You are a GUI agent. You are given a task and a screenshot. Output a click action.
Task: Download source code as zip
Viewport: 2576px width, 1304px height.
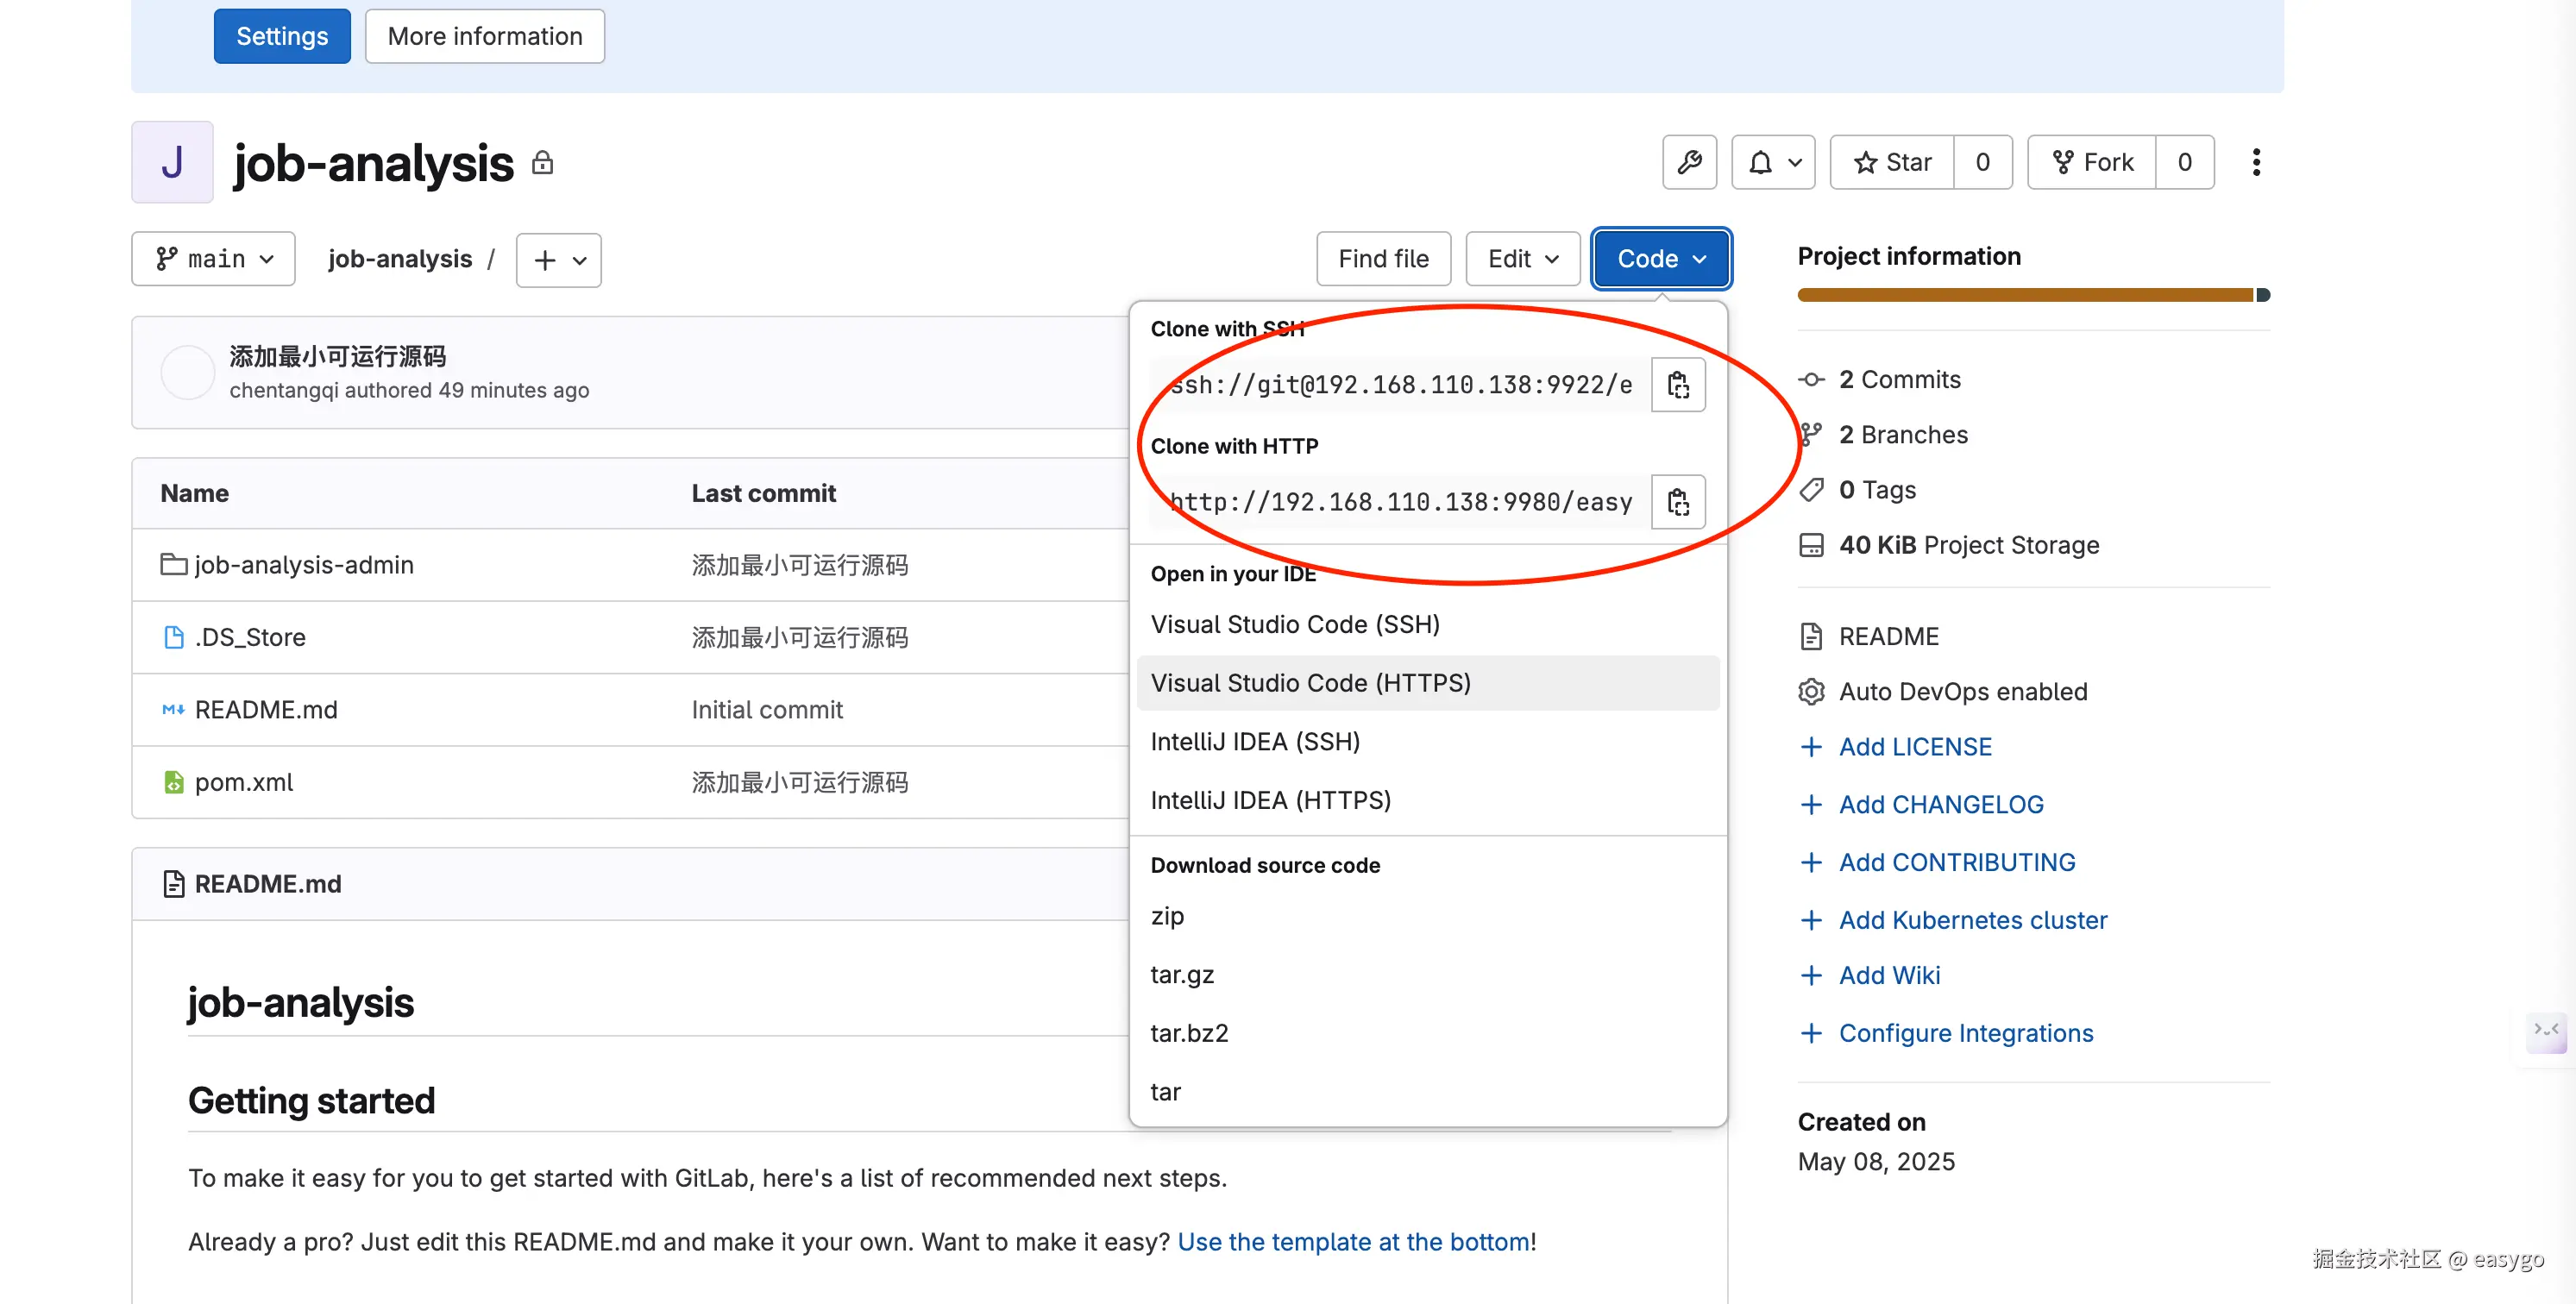click(x=1167, y=916)
